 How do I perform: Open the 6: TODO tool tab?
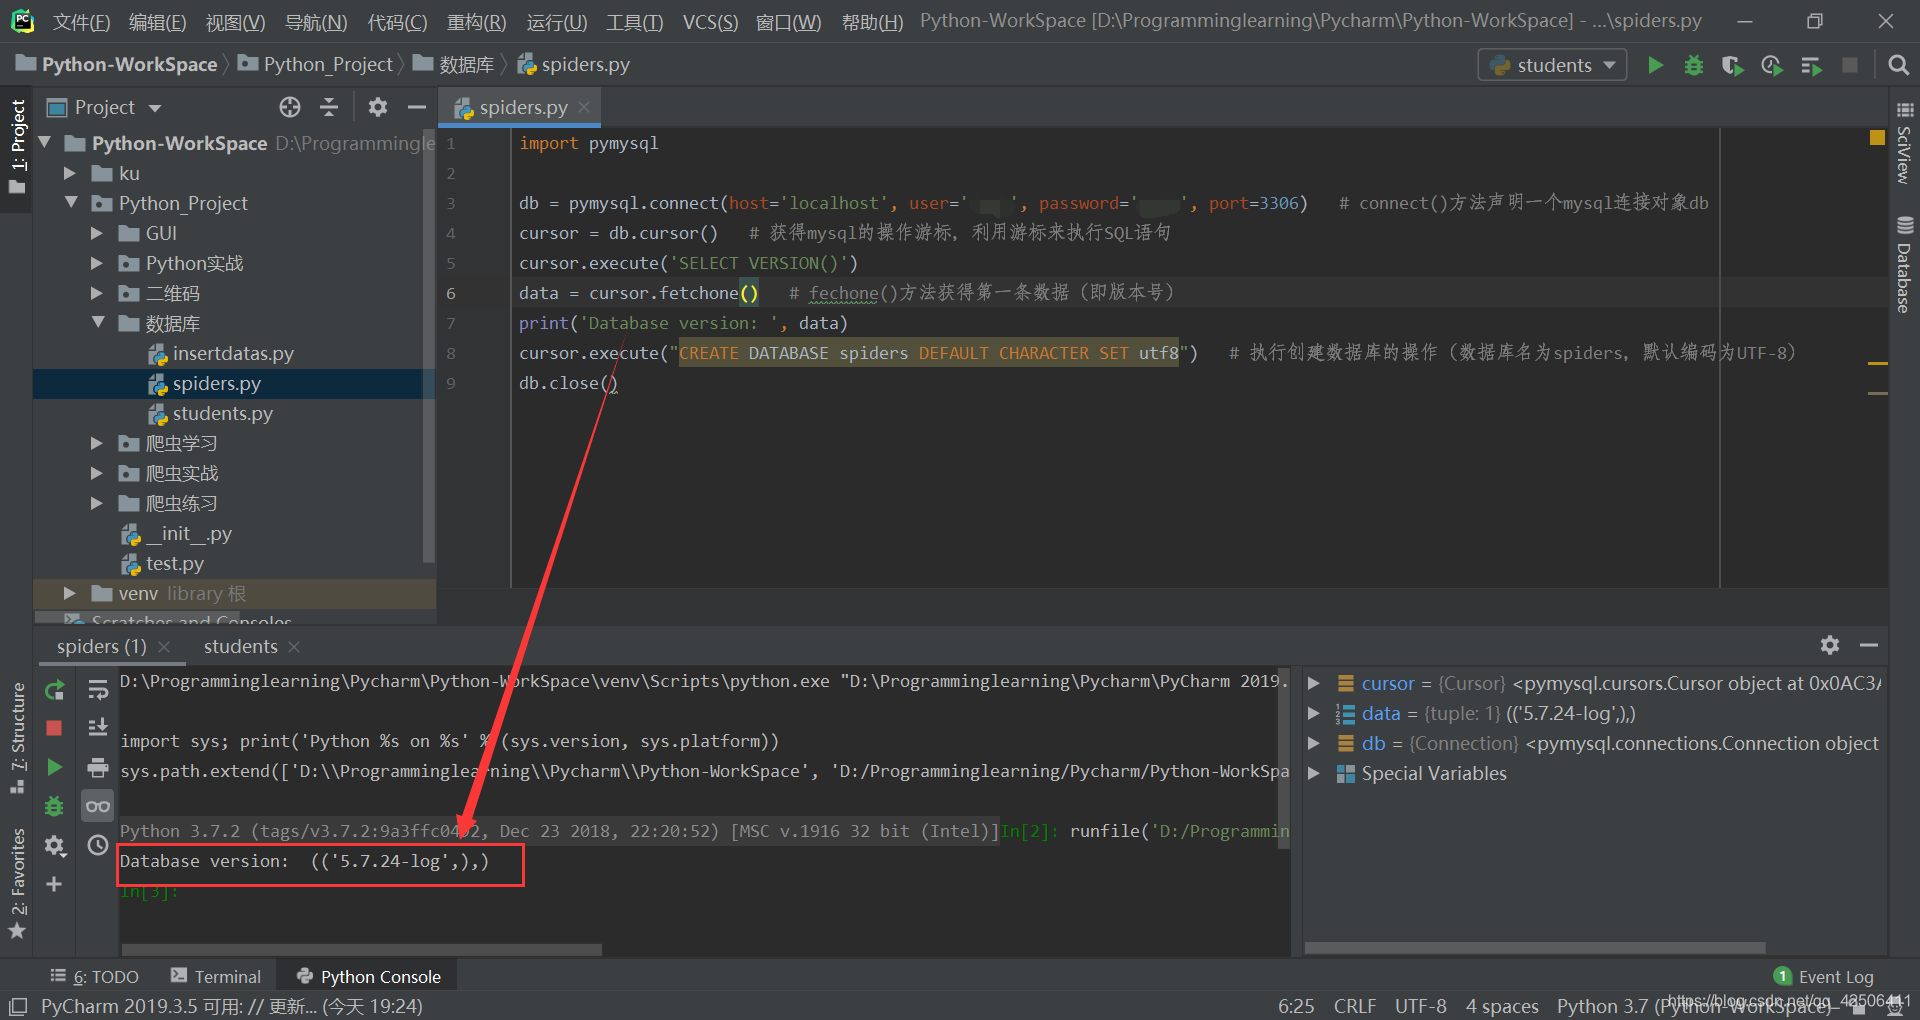[x=95, y=976]
